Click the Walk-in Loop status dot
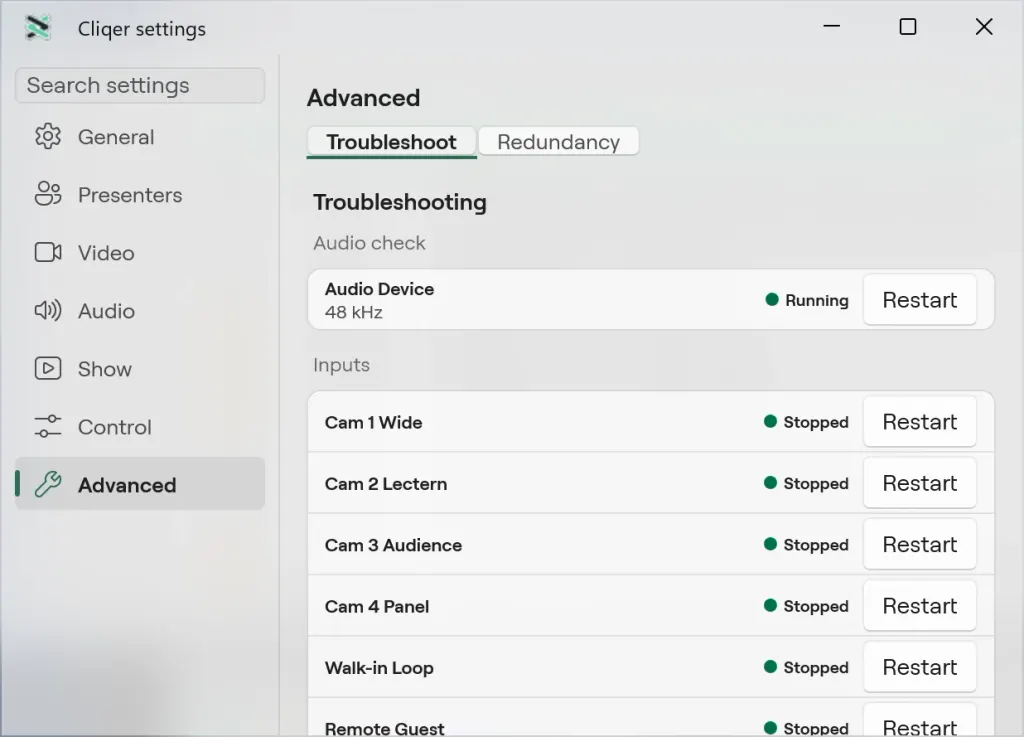This screenshot has width=1024, height=737. pos(771,667)
